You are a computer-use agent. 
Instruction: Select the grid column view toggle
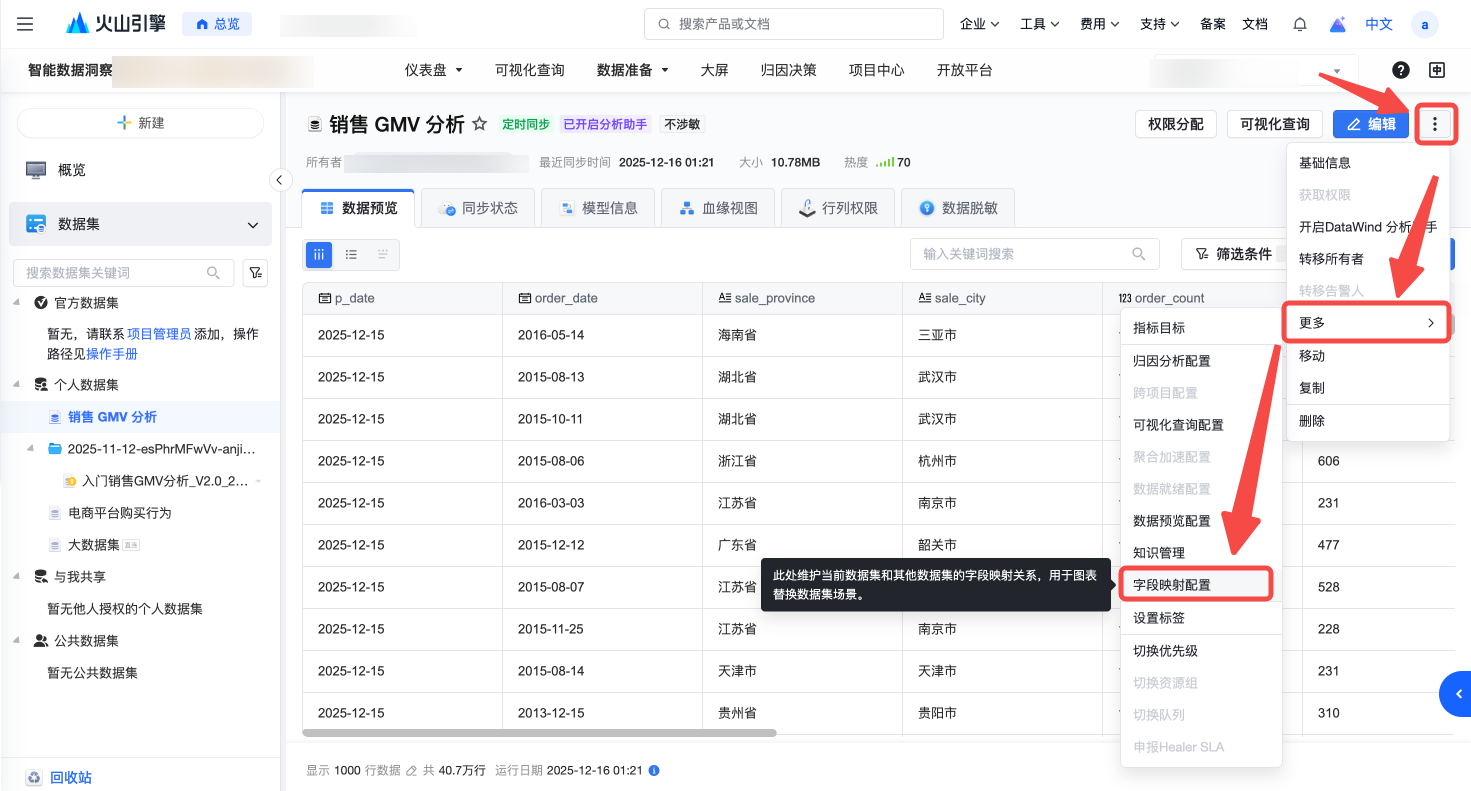tap(319, 255)
